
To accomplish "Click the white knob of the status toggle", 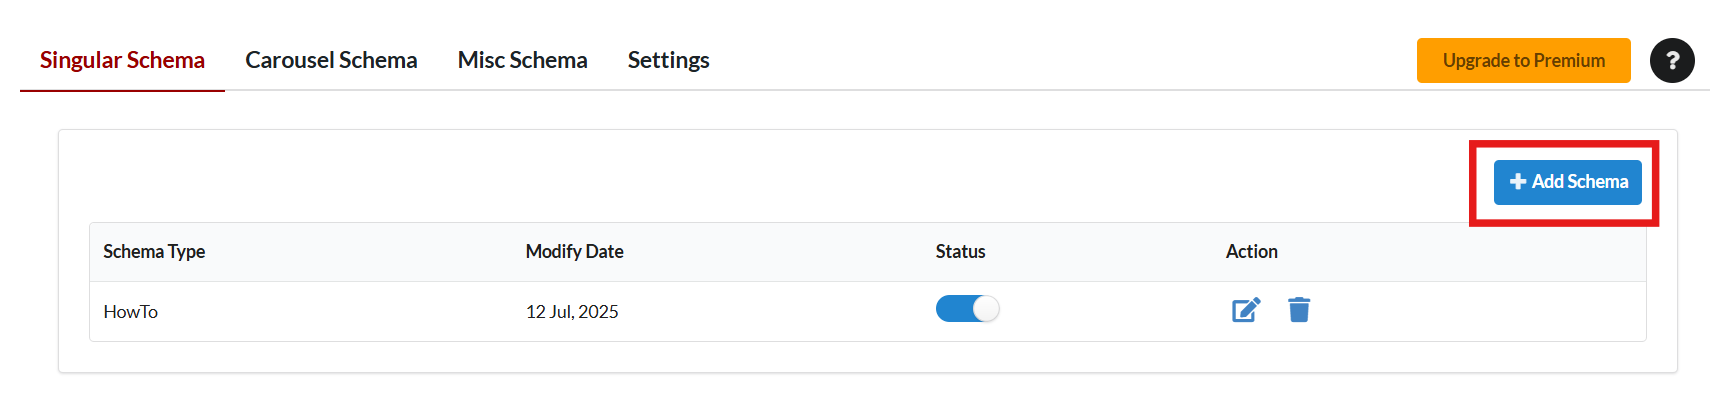I will click(986, 309).
